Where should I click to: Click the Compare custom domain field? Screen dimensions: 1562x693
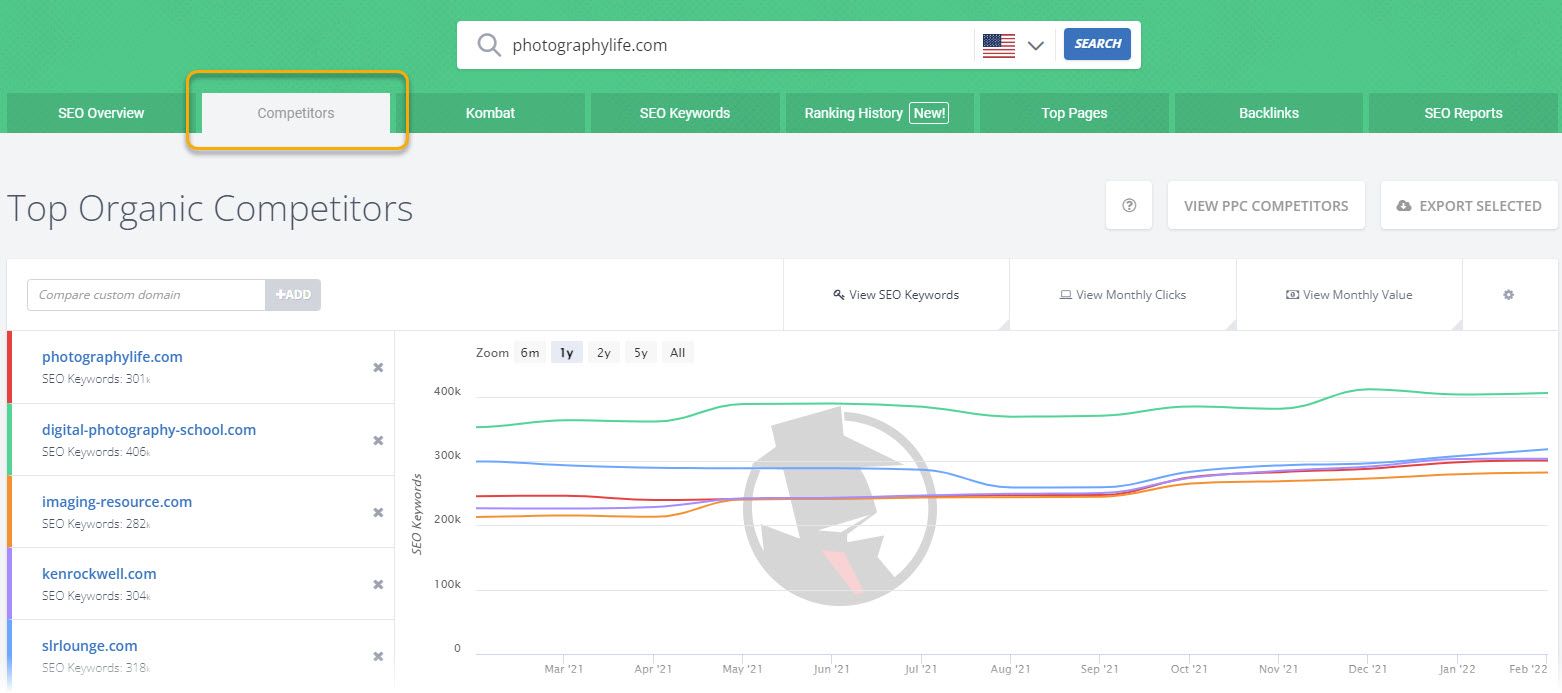146,295
